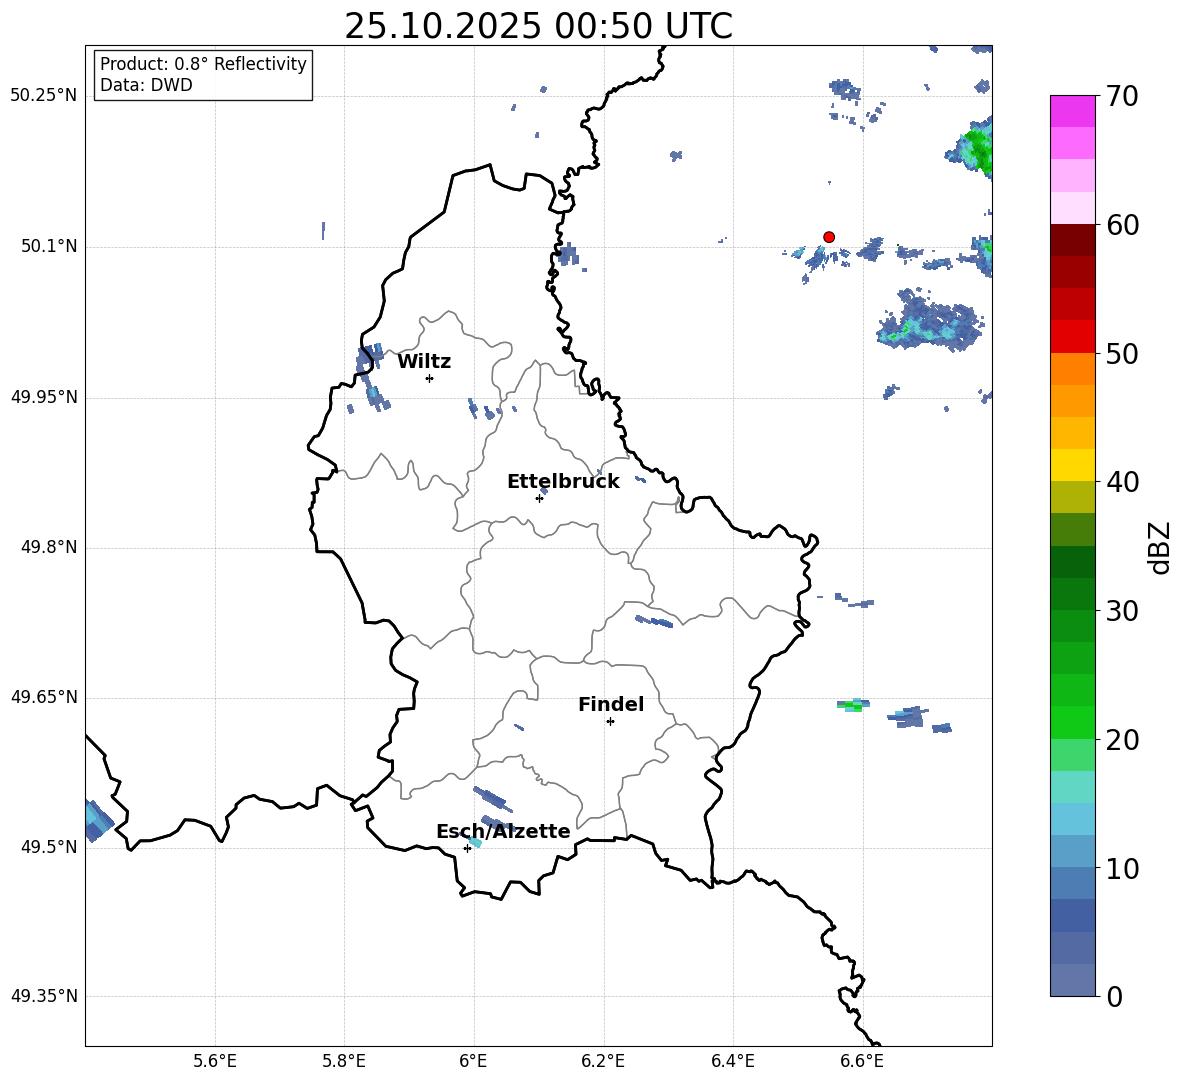Click the 6.6°E longitude label

point(862,1061)
